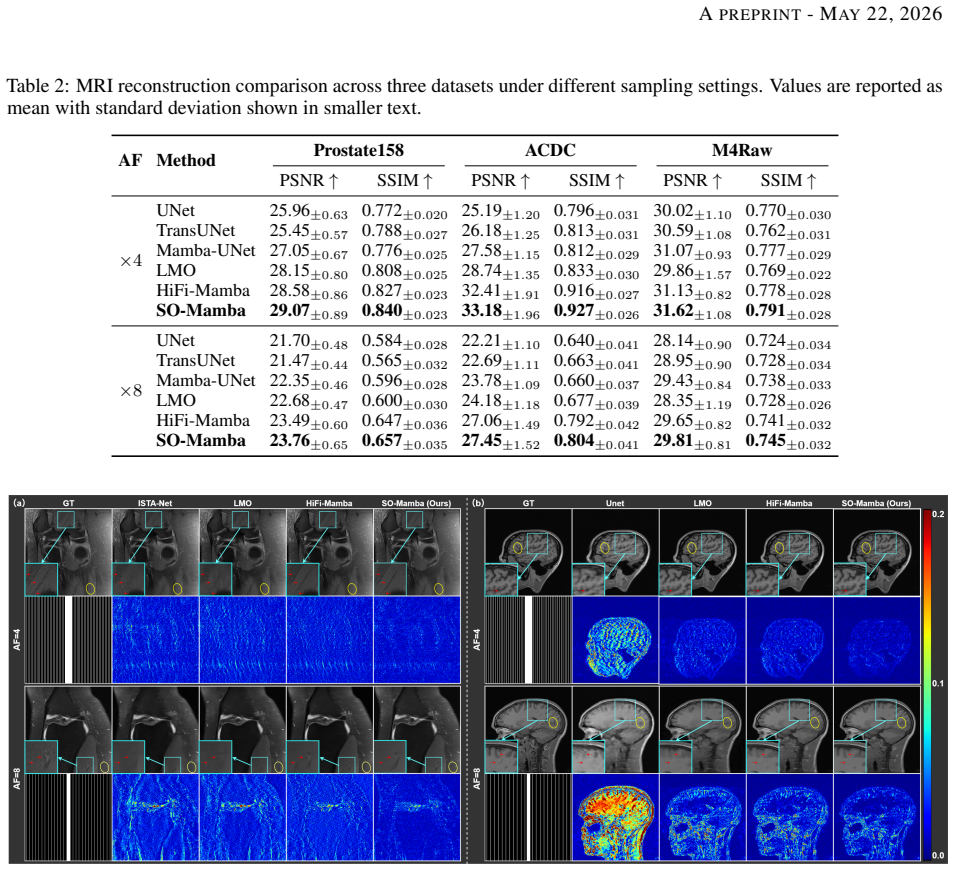Click the SO-Mamba AF=8 brain error map

click(877, 816)
